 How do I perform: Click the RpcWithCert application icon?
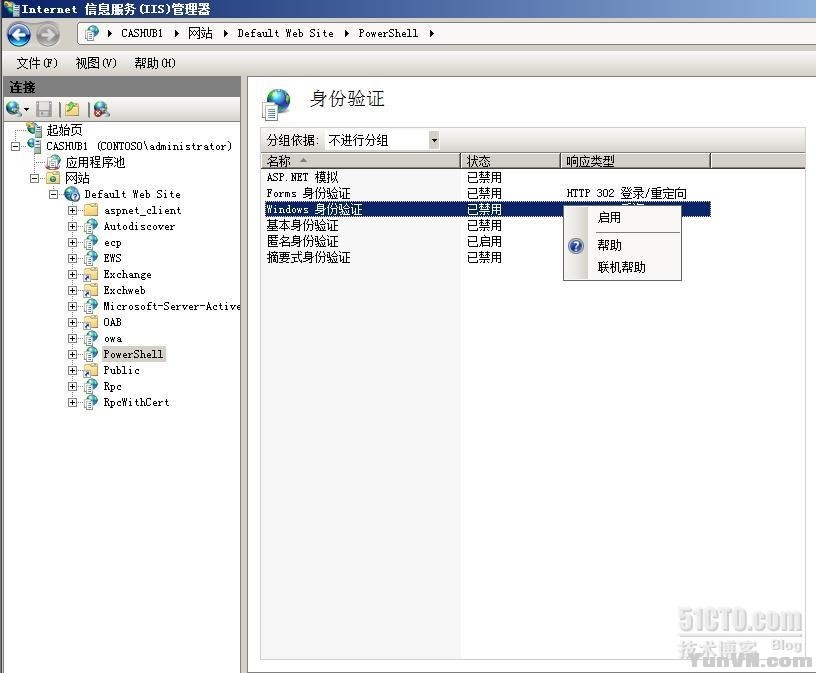(x=91, y=402)
